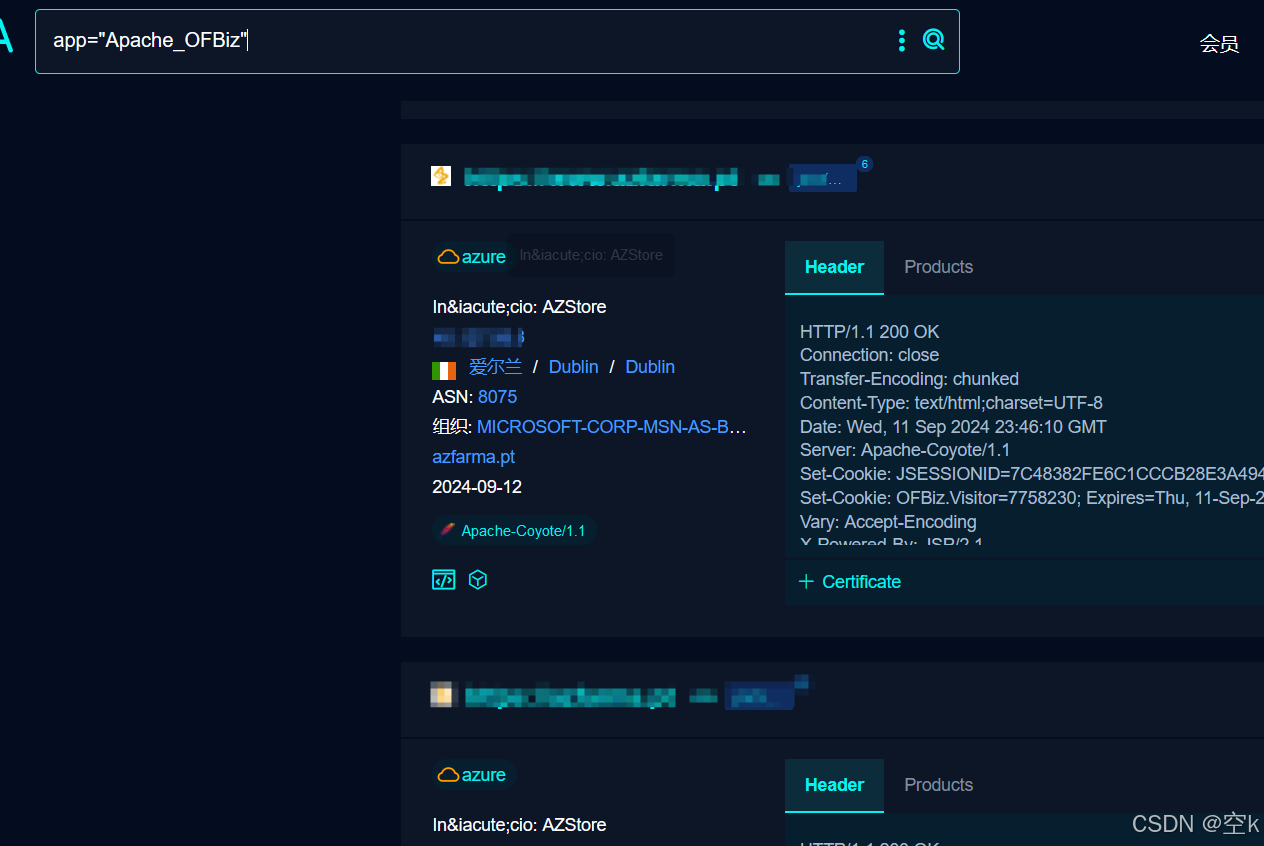Screen dimensions: 1264x846
Task: Open the website source code icon
Action: [x=443, y=580]
